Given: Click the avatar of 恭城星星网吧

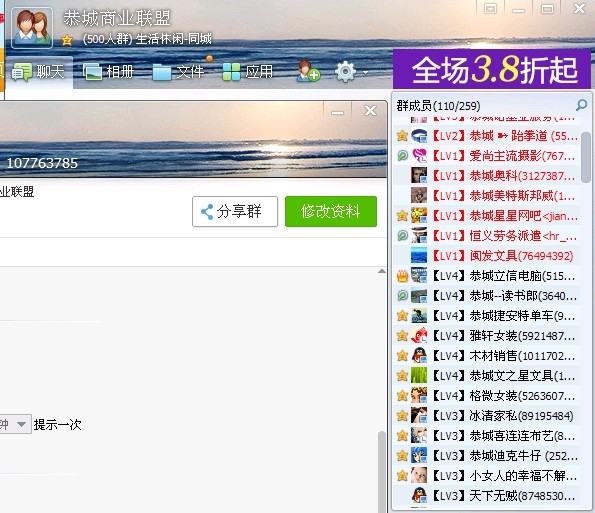Looking at the screenshot, I should coord(419,216).
